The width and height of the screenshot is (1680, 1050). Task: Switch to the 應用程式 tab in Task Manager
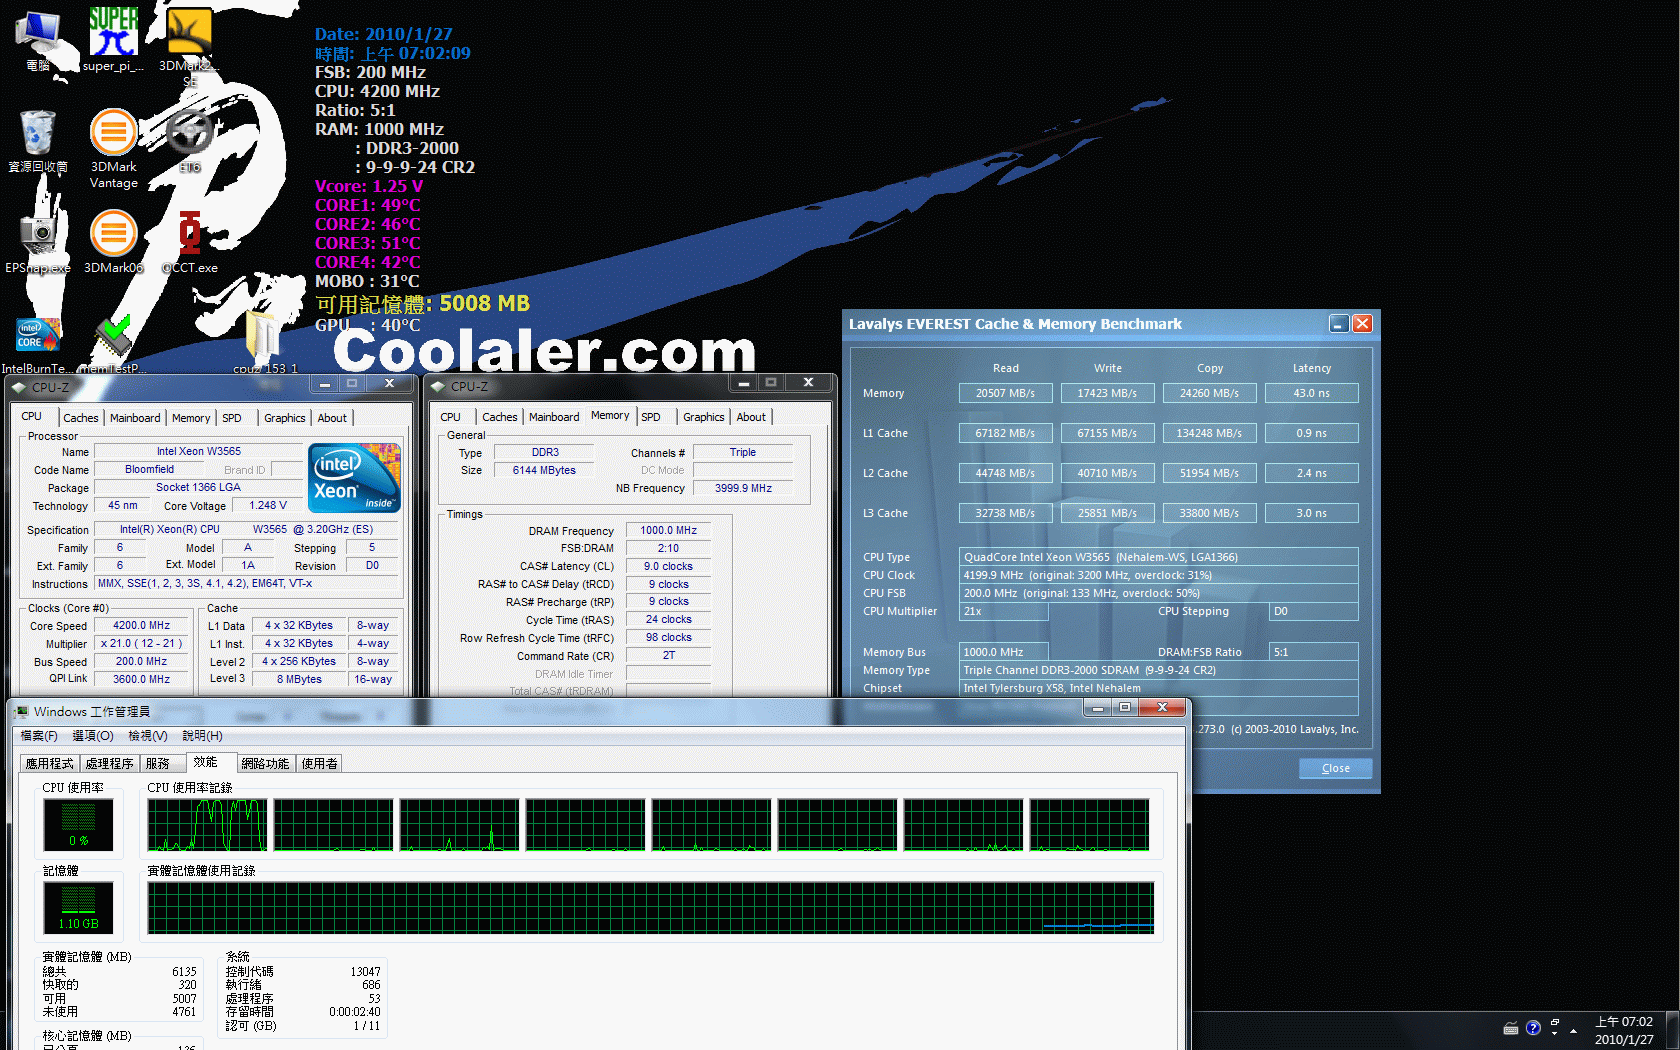click(49, 763)
